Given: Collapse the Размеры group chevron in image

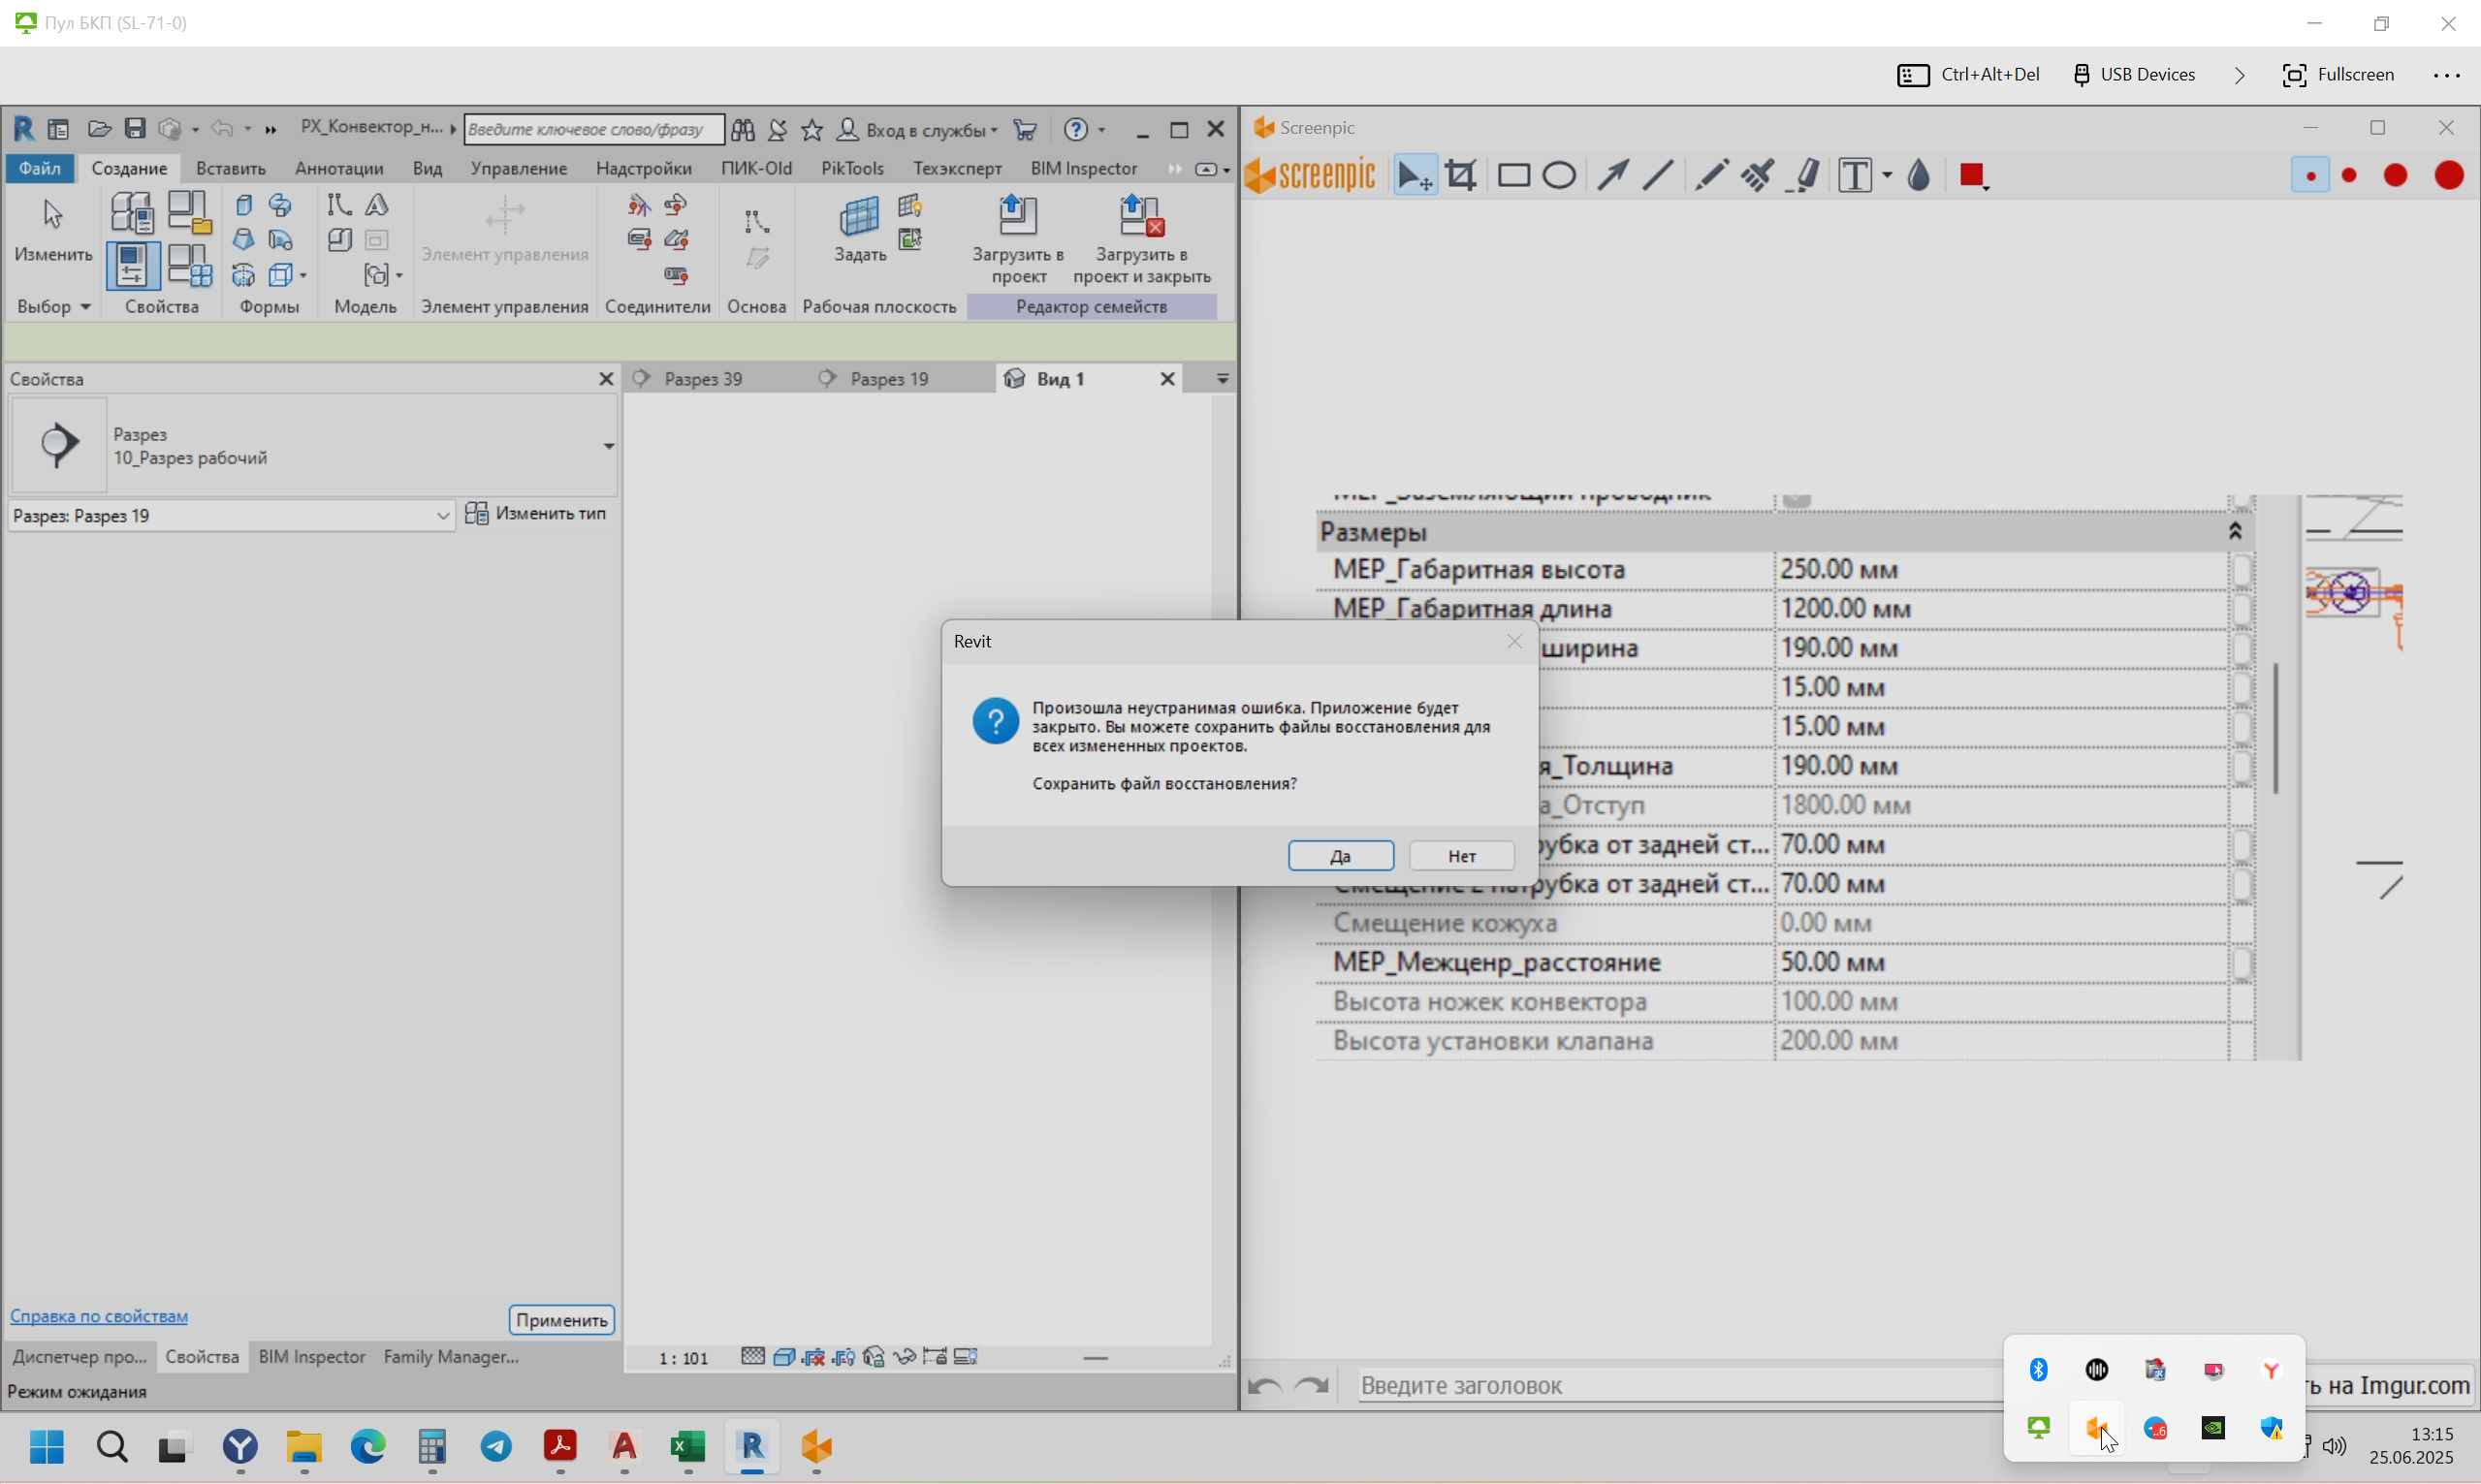Looking at the screenshot, I should [x=2235, y=531].
